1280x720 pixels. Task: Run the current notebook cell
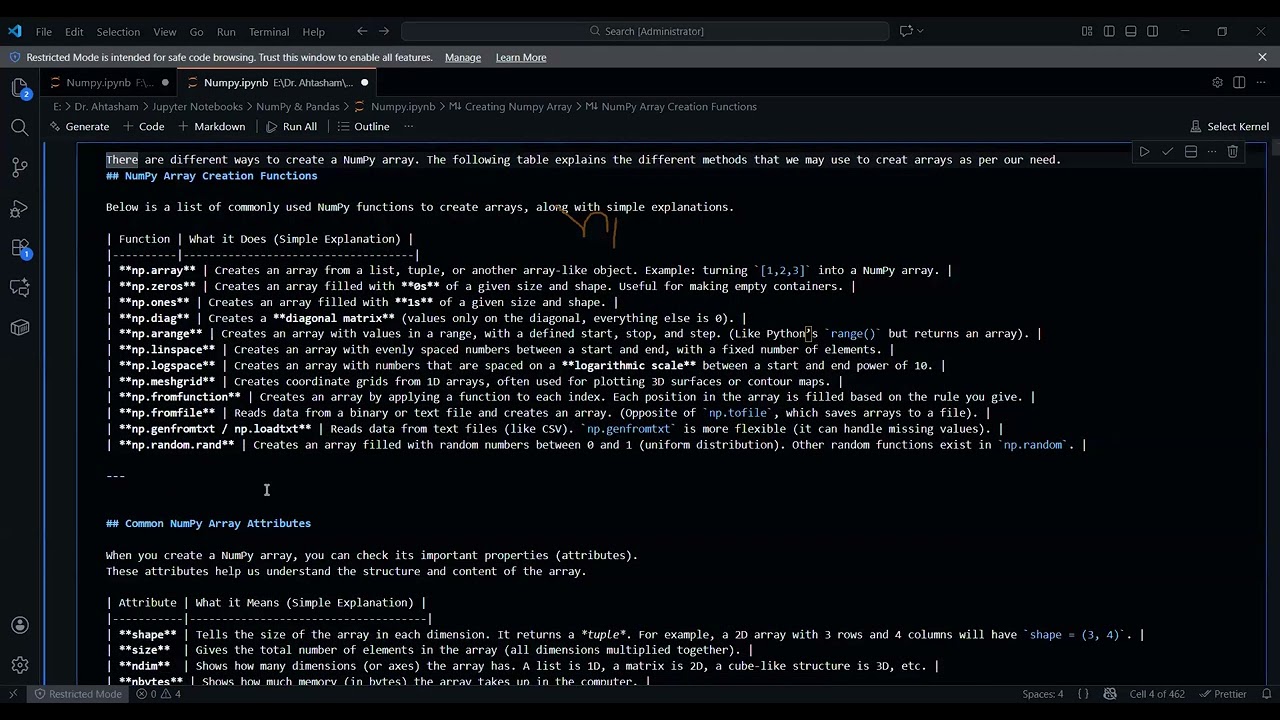[x=1144, y=151]
